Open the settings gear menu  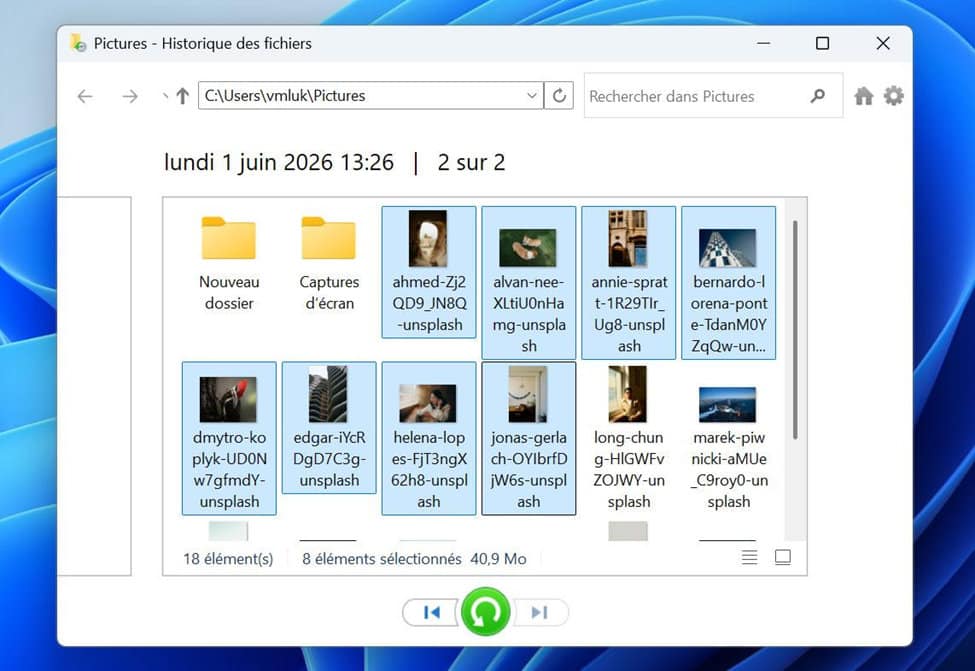(x=894, y=96)
